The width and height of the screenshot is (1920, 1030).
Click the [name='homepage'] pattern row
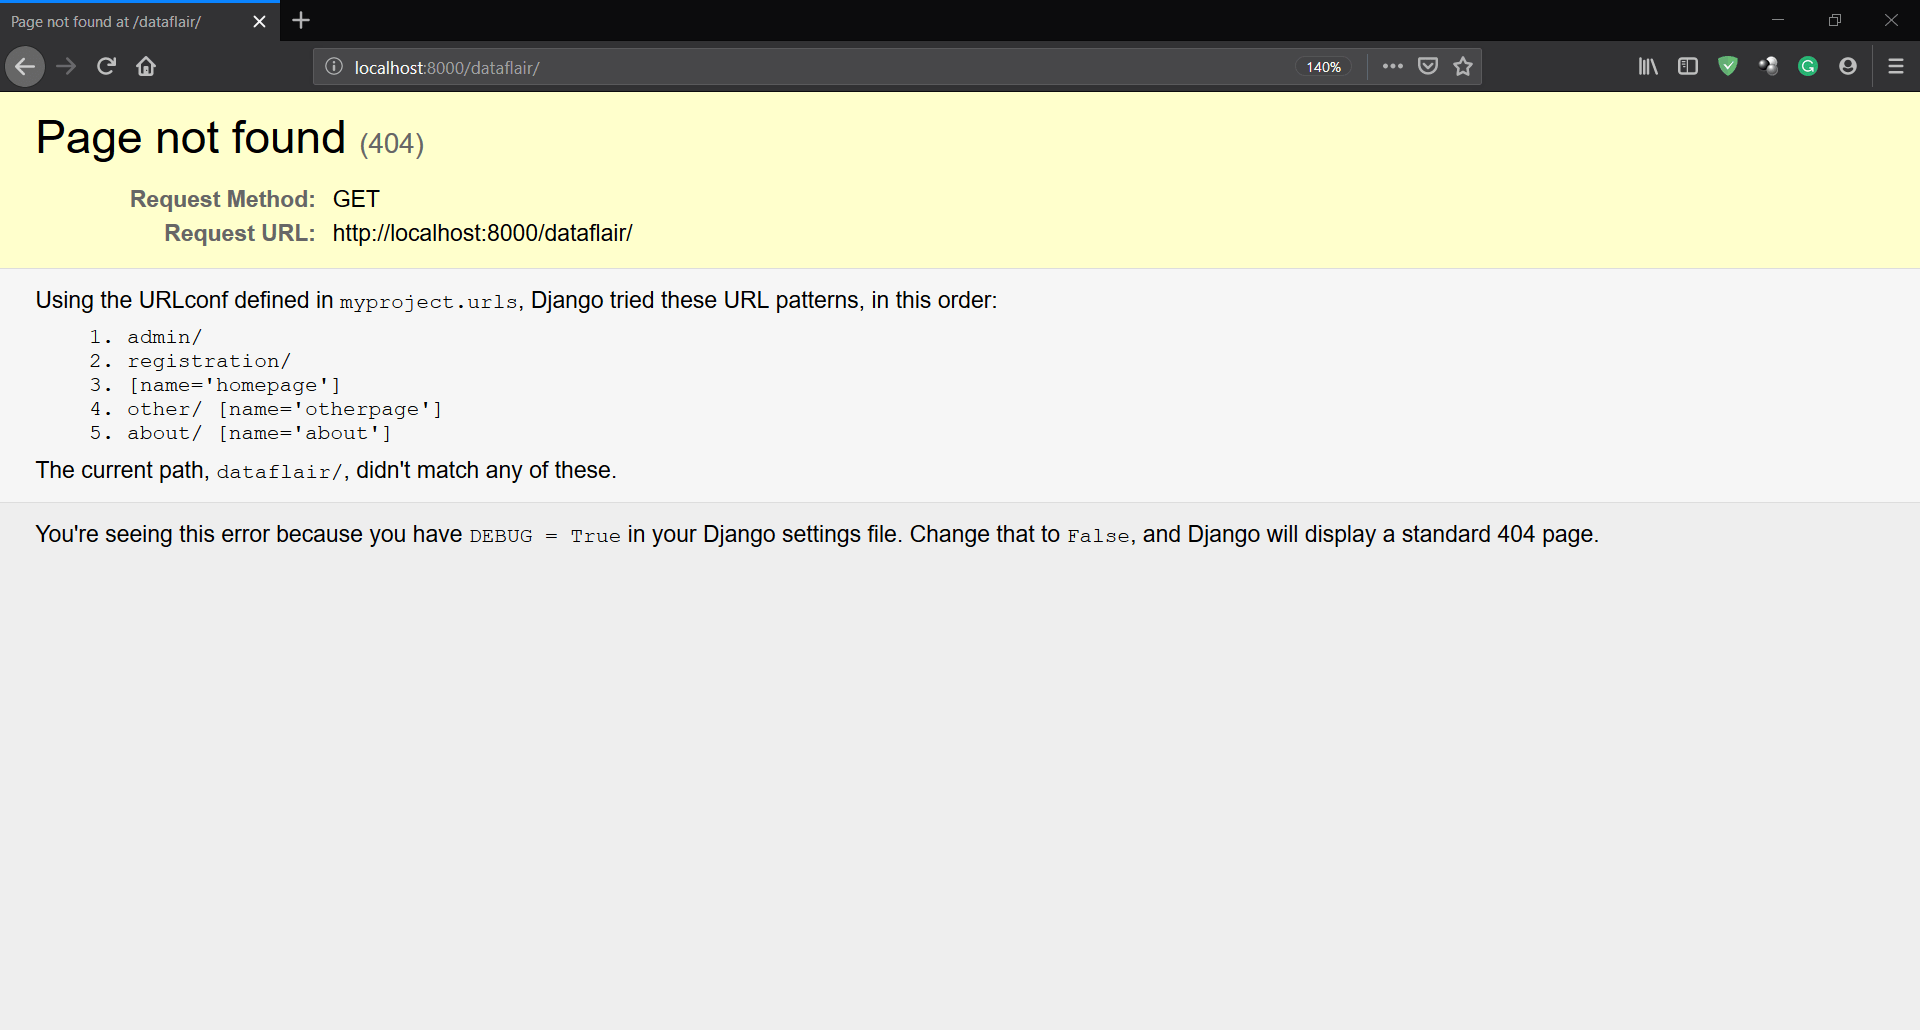coord(234,385)
